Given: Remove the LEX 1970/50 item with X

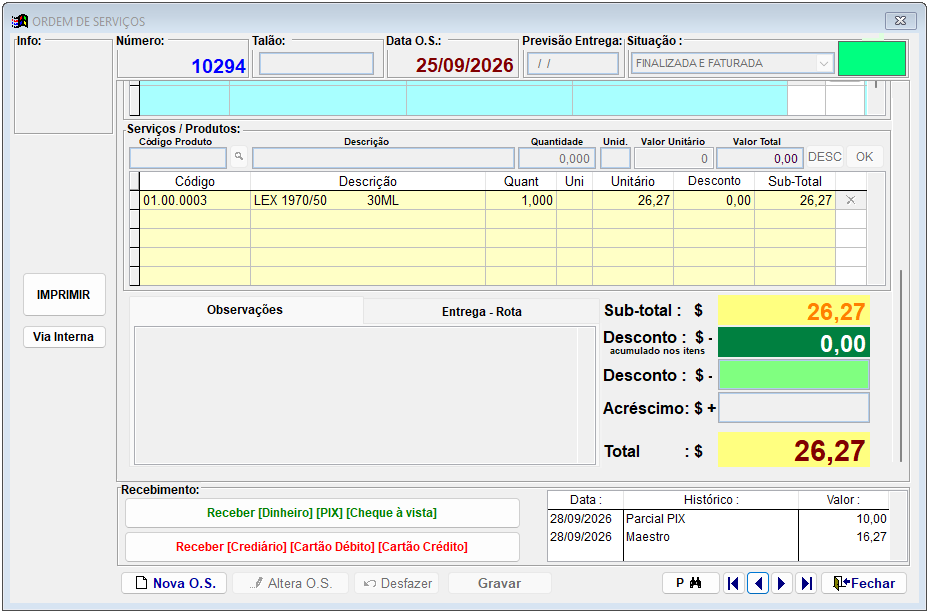Looking at the screenshot, I should pyautogui.click(x=850, y=200).
